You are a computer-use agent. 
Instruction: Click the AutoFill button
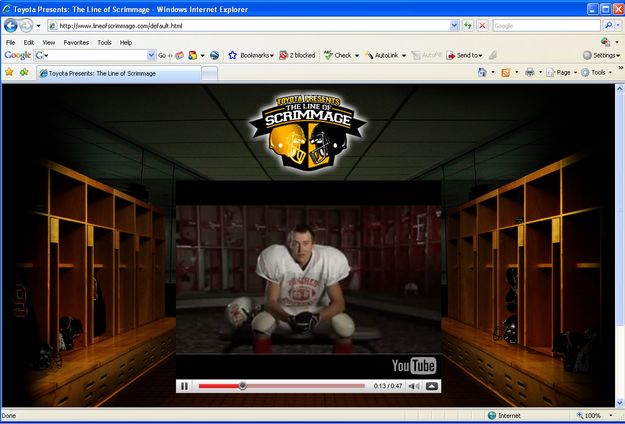(426, 55)
